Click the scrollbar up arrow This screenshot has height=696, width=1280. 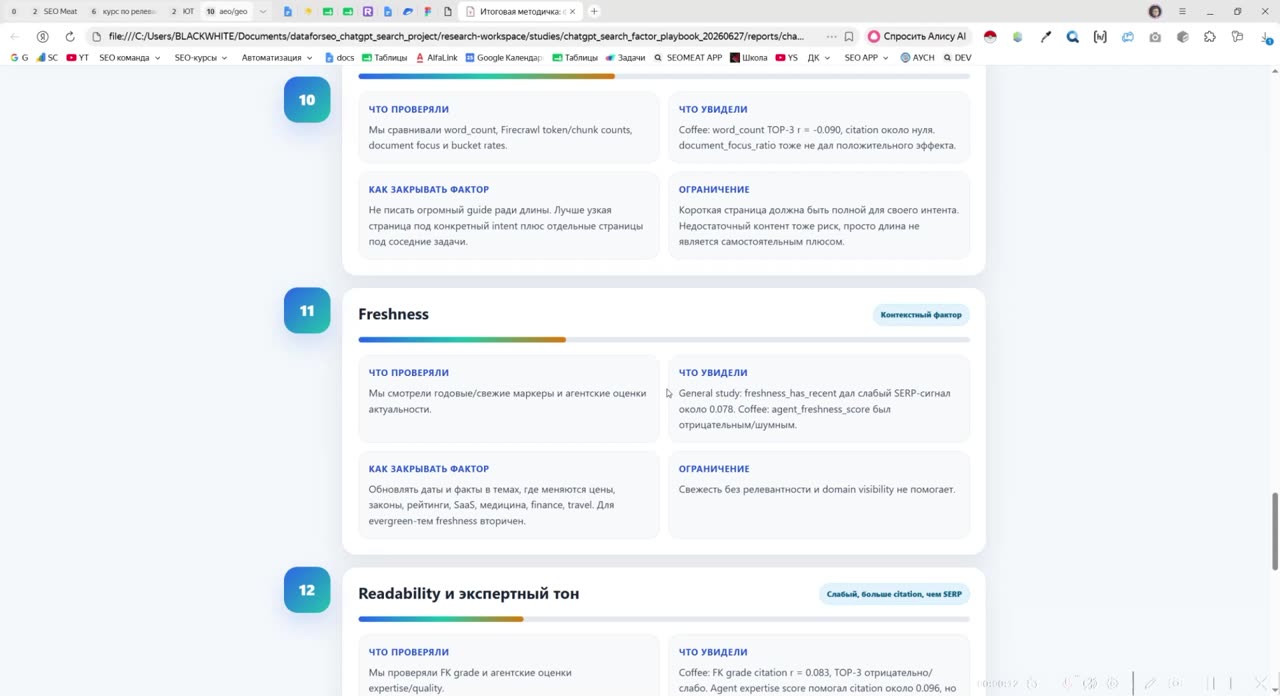click(1274, 72)
